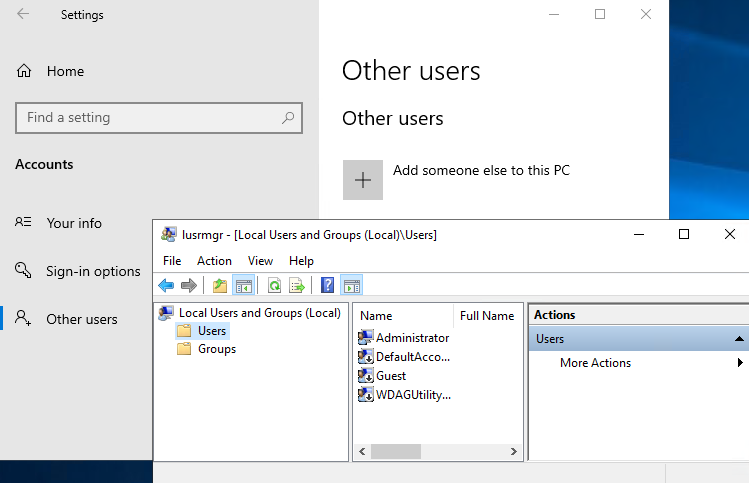The height and width of the screenshot is (483, 749).
Task: Select Groups node in console tree
Action: [x=217, y=349]
